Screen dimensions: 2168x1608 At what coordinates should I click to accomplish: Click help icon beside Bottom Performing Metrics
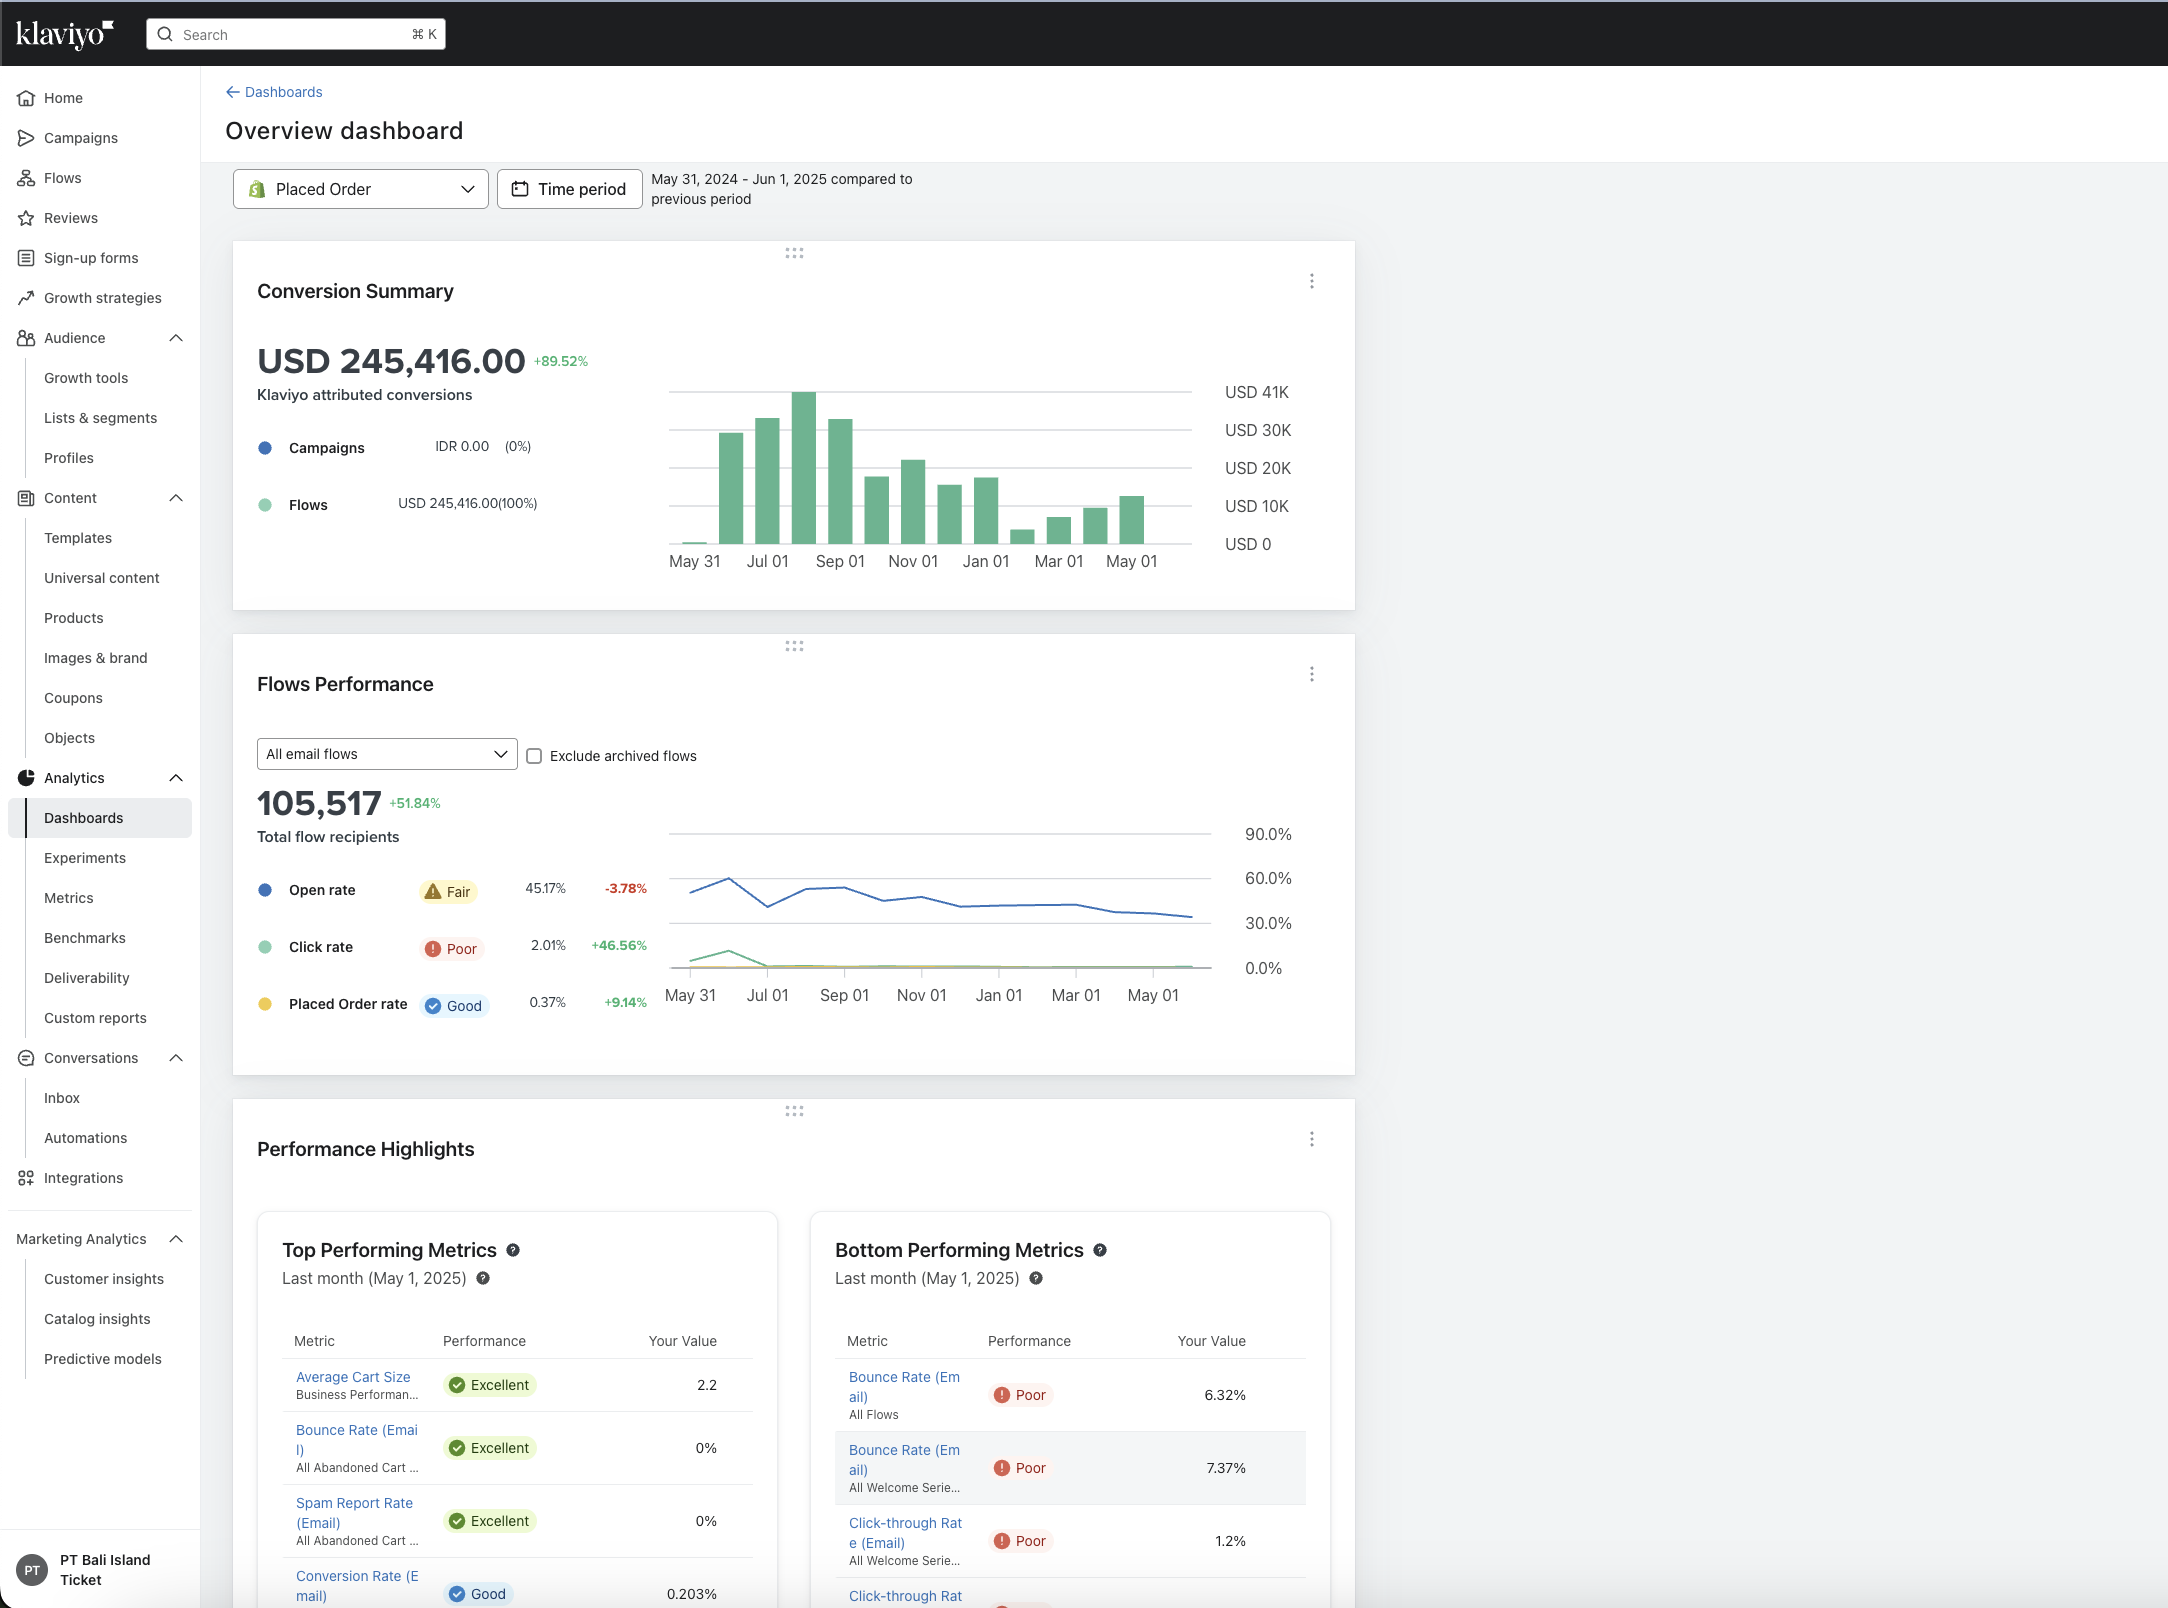click(1100, 1250)
